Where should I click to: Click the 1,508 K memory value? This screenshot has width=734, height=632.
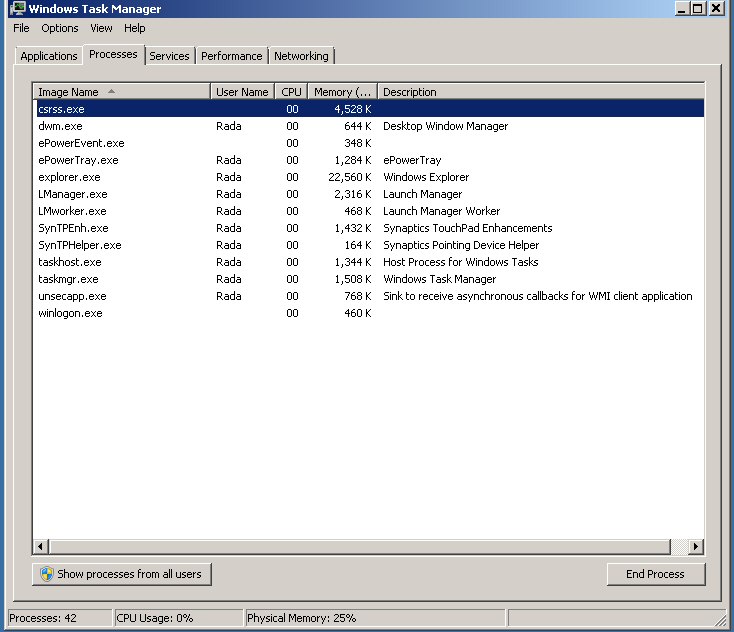click(x=352, y=279)
